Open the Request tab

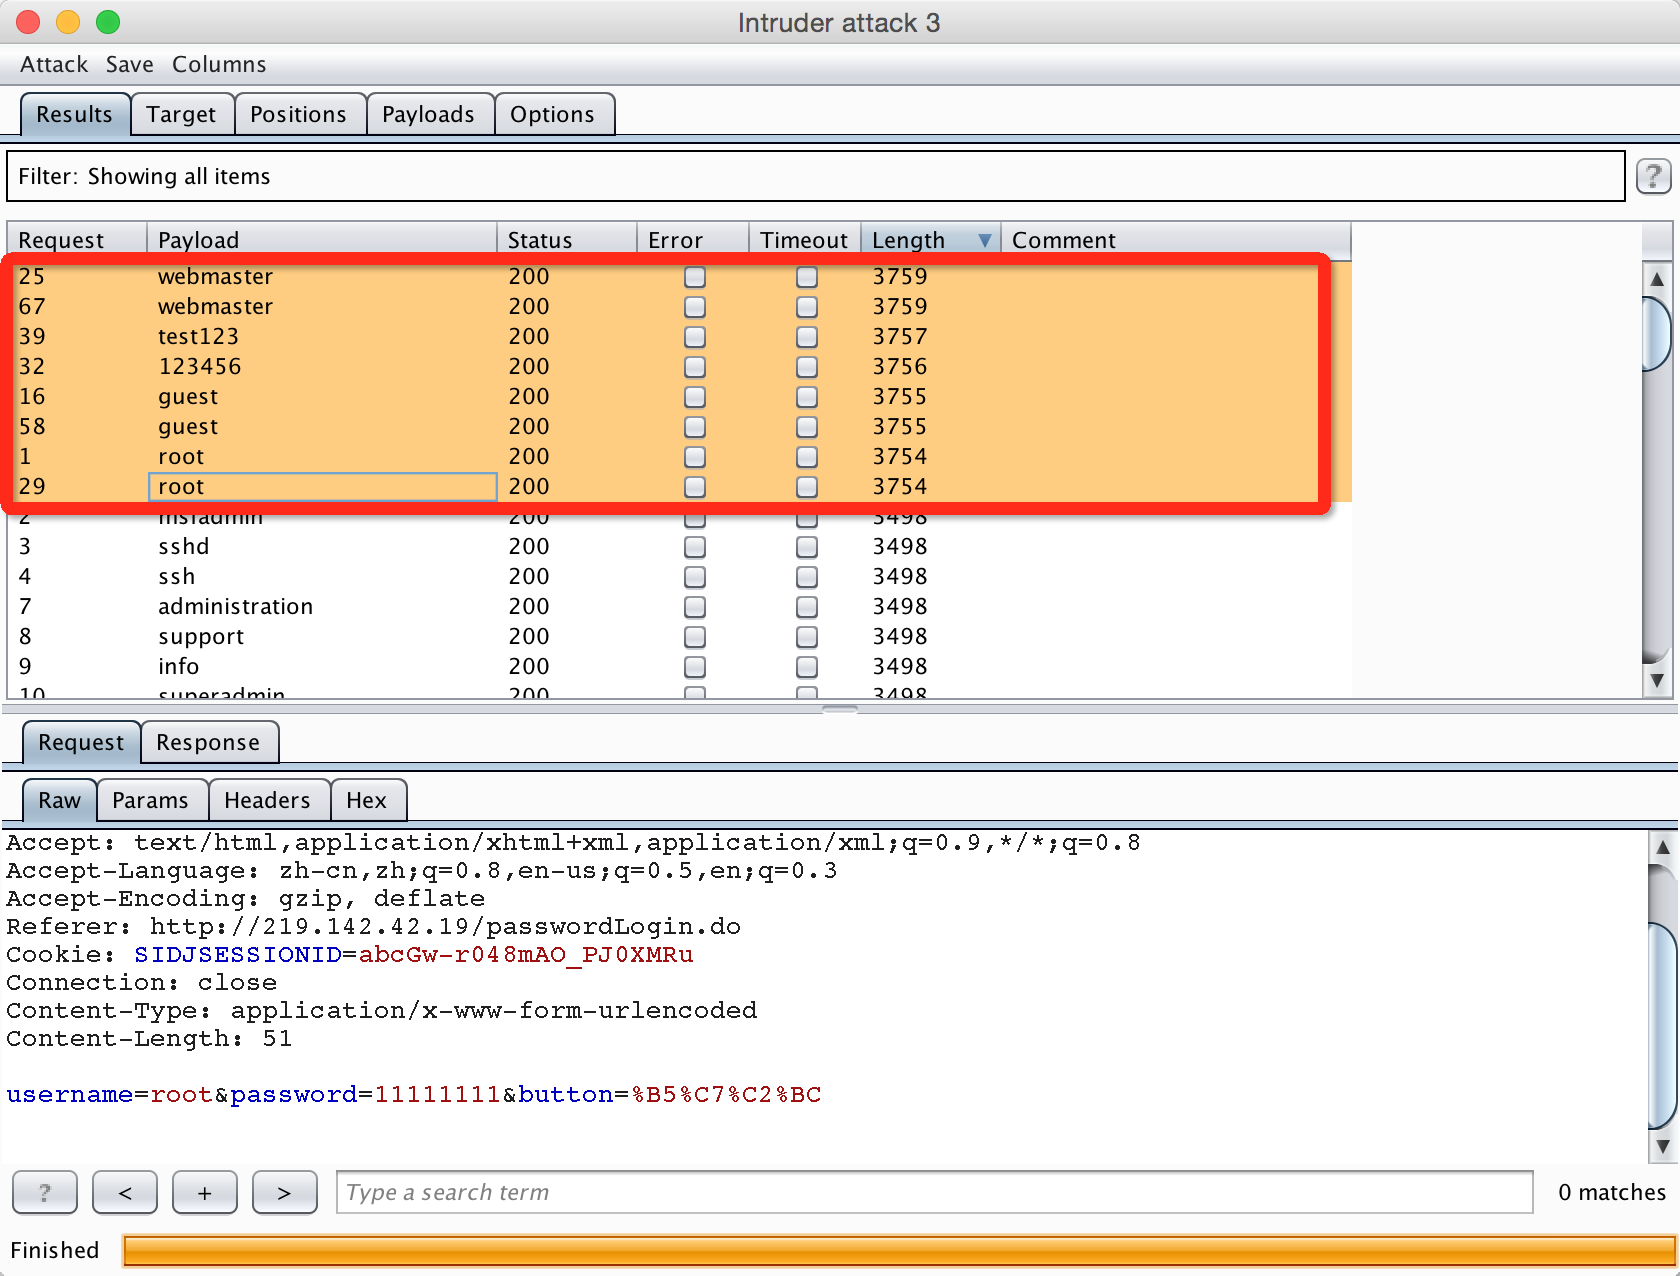coord(81,742)
